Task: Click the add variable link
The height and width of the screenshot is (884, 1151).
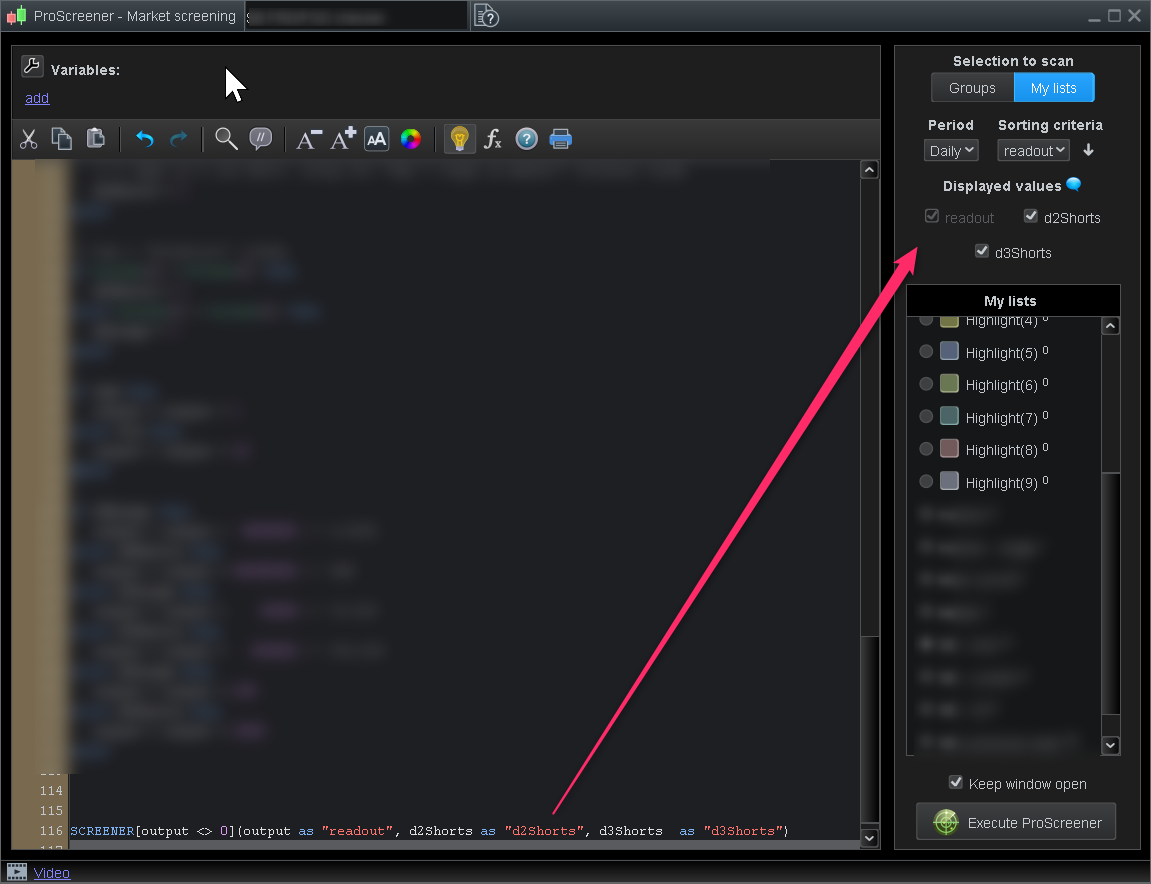Action: tap(37, 98)
